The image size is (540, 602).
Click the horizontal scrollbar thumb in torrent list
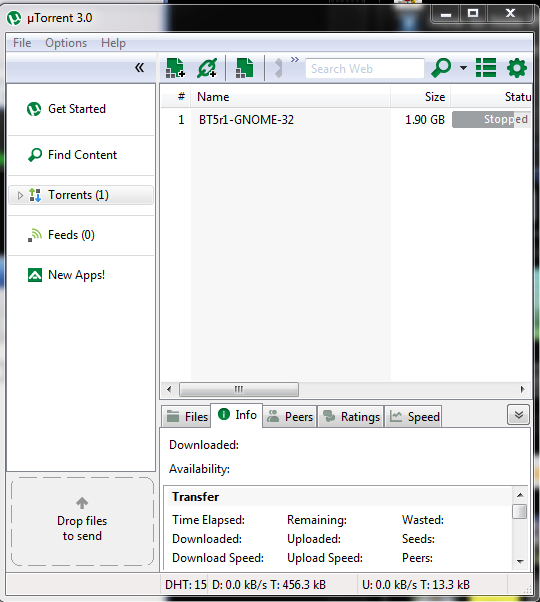click(239, 389)
